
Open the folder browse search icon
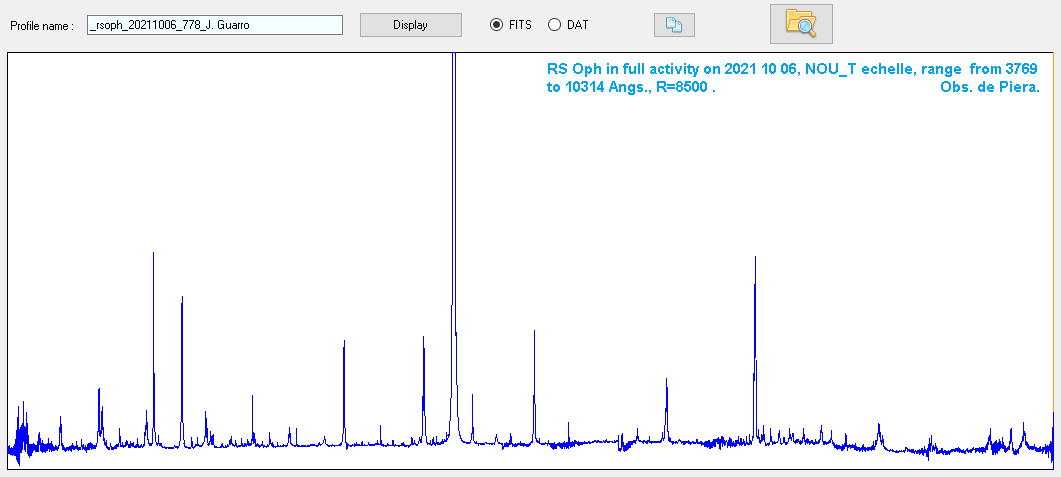click(x=800, y=24)
